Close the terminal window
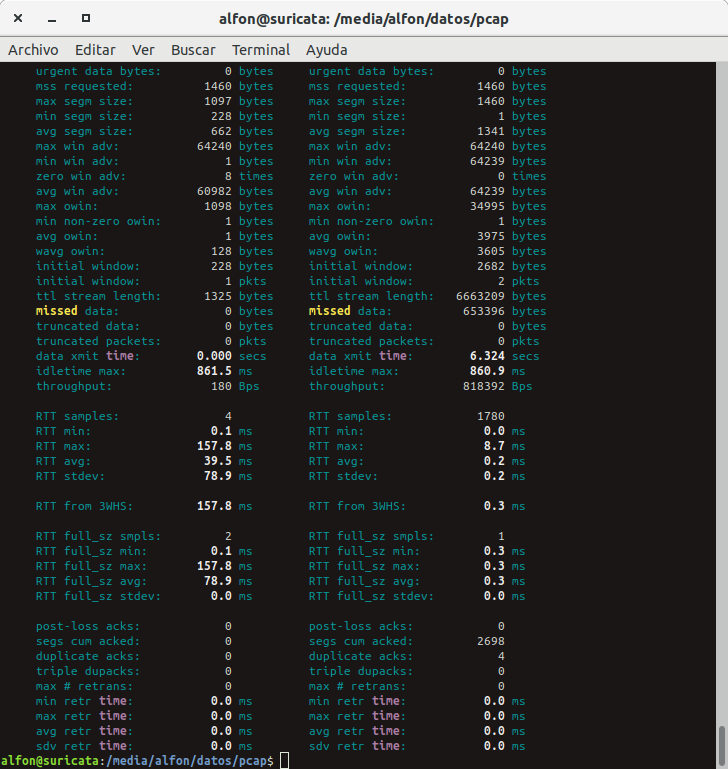Viewport: 728px width, 769px height. pos(18,18)
